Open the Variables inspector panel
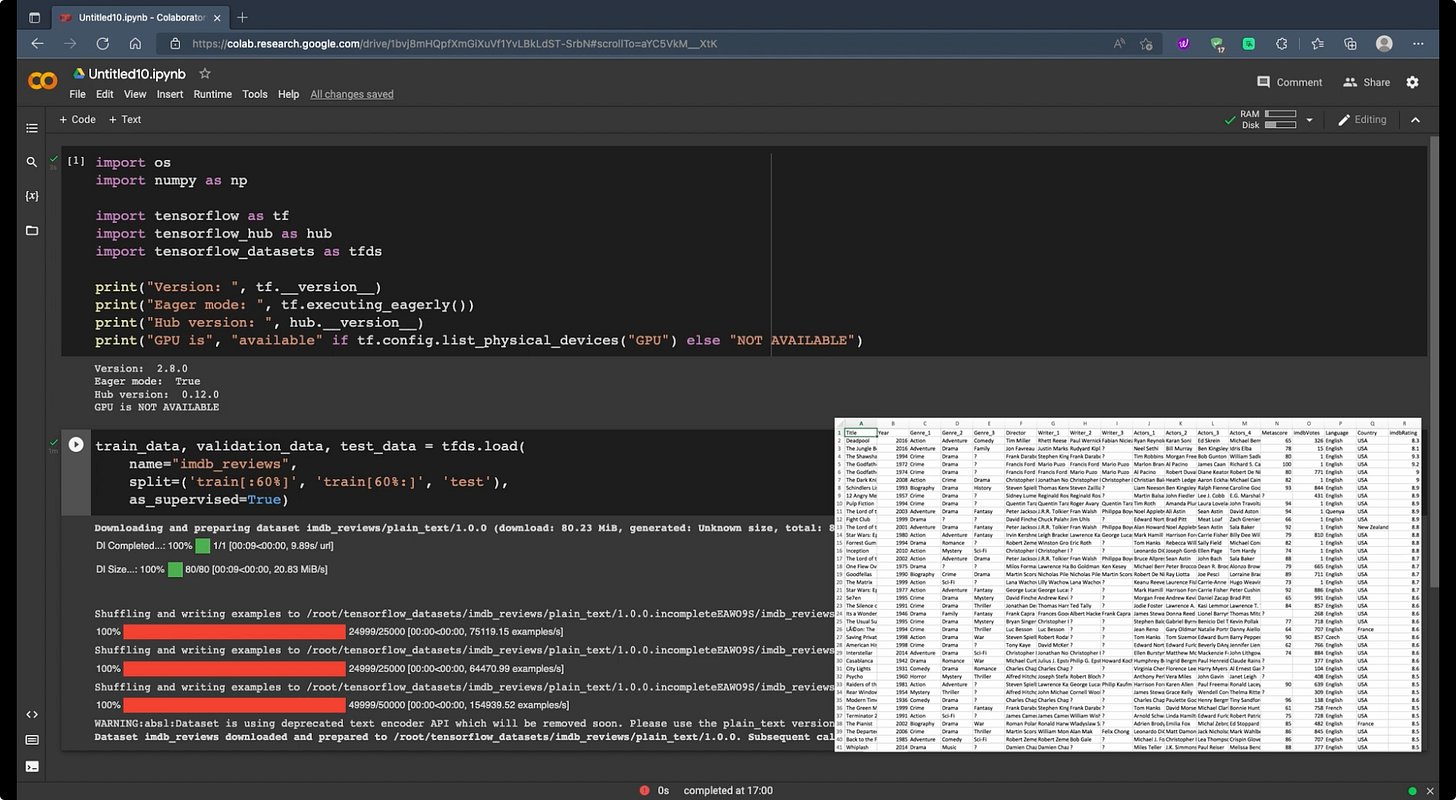Viewport: 1456px width, 800px height. coord(31,195)
